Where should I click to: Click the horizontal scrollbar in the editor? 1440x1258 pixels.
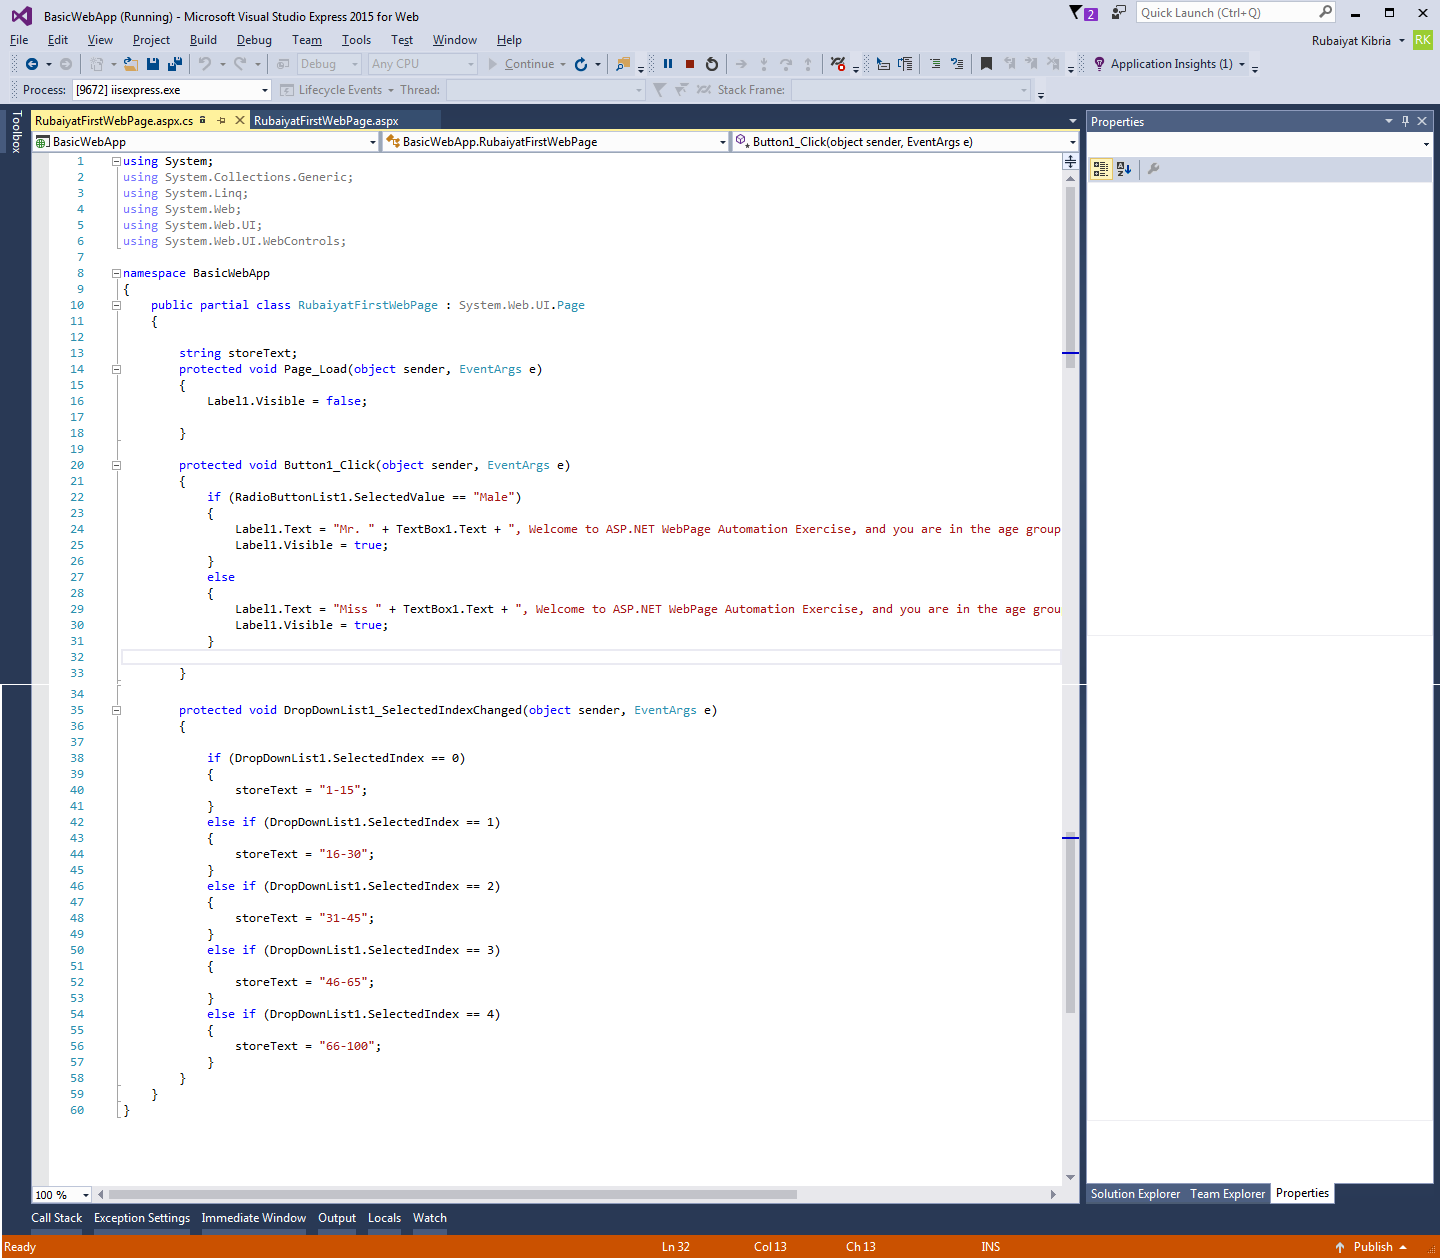[452, 1194]
